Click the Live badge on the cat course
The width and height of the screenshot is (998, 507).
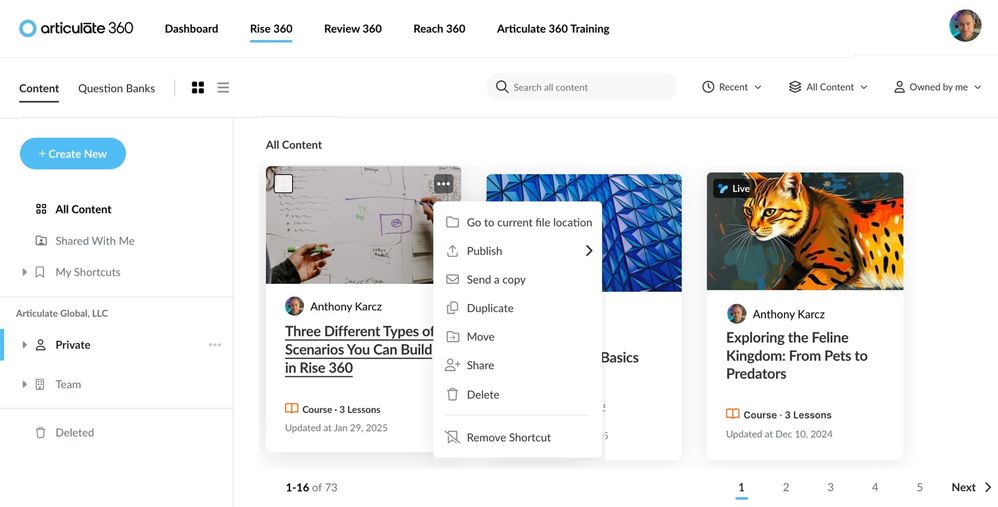pyautogui.click(x=733, y=188)
